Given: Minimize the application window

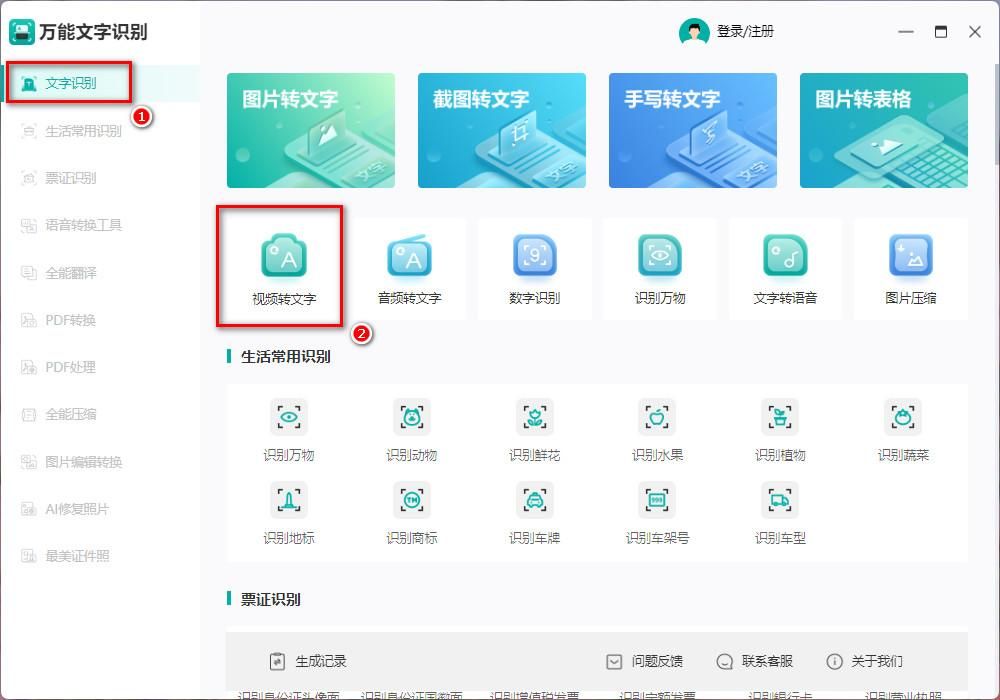Looking at the screenshot, I should [906, 31].
